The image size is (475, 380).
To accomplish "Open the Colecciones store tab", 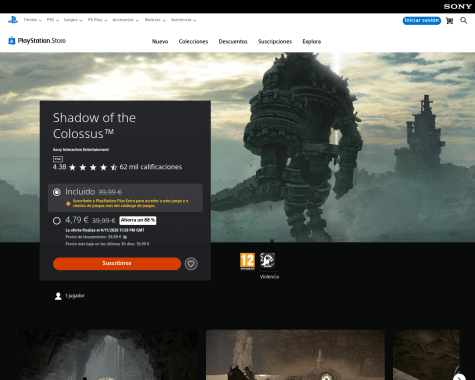I will (193, 42).
